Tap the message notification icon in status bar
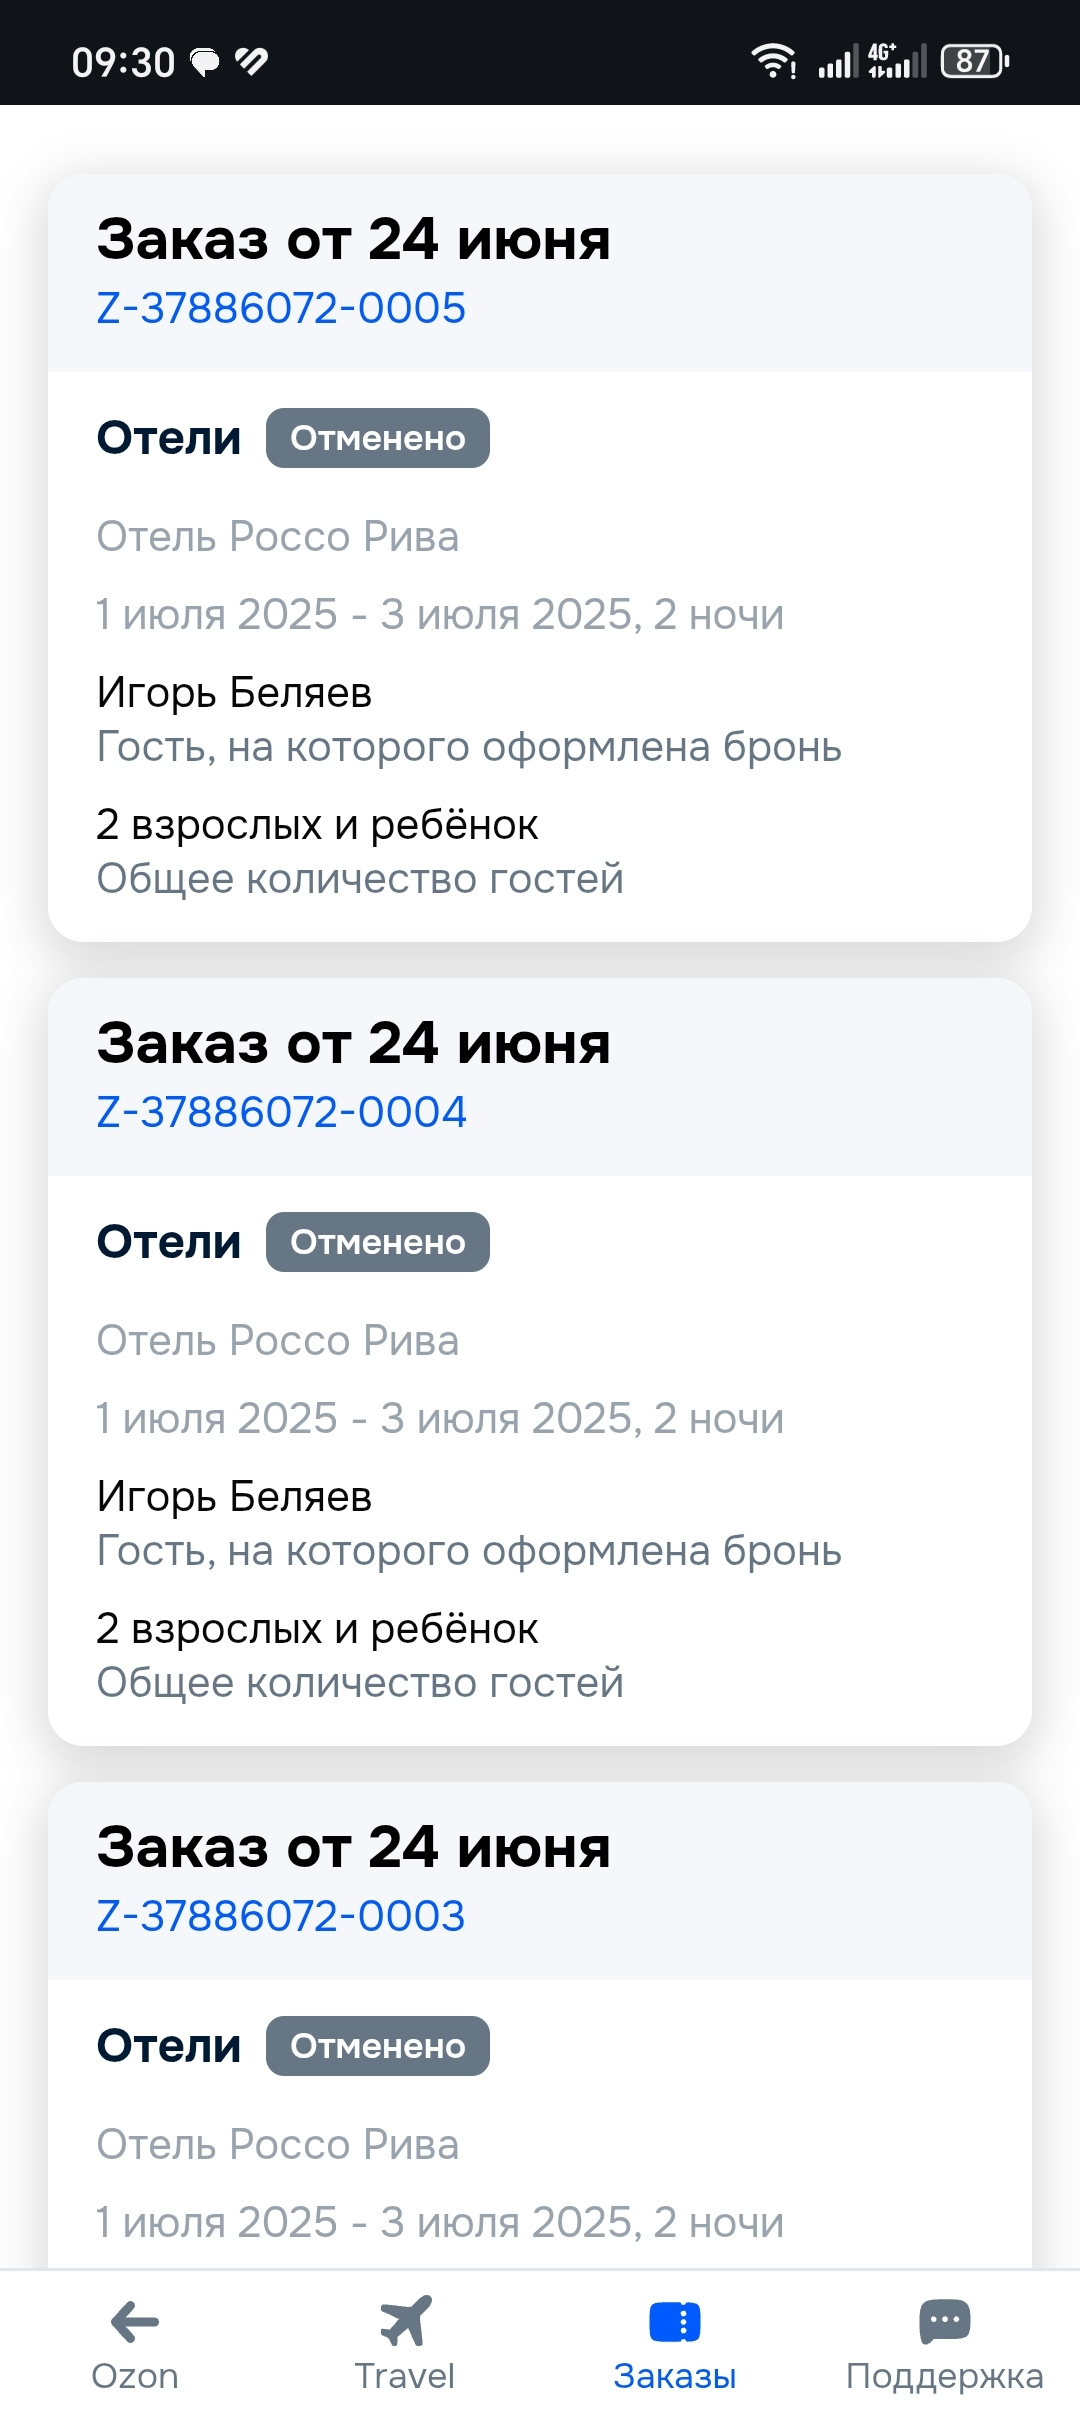Screen dimensions: 1080x2412 [205, 63]
